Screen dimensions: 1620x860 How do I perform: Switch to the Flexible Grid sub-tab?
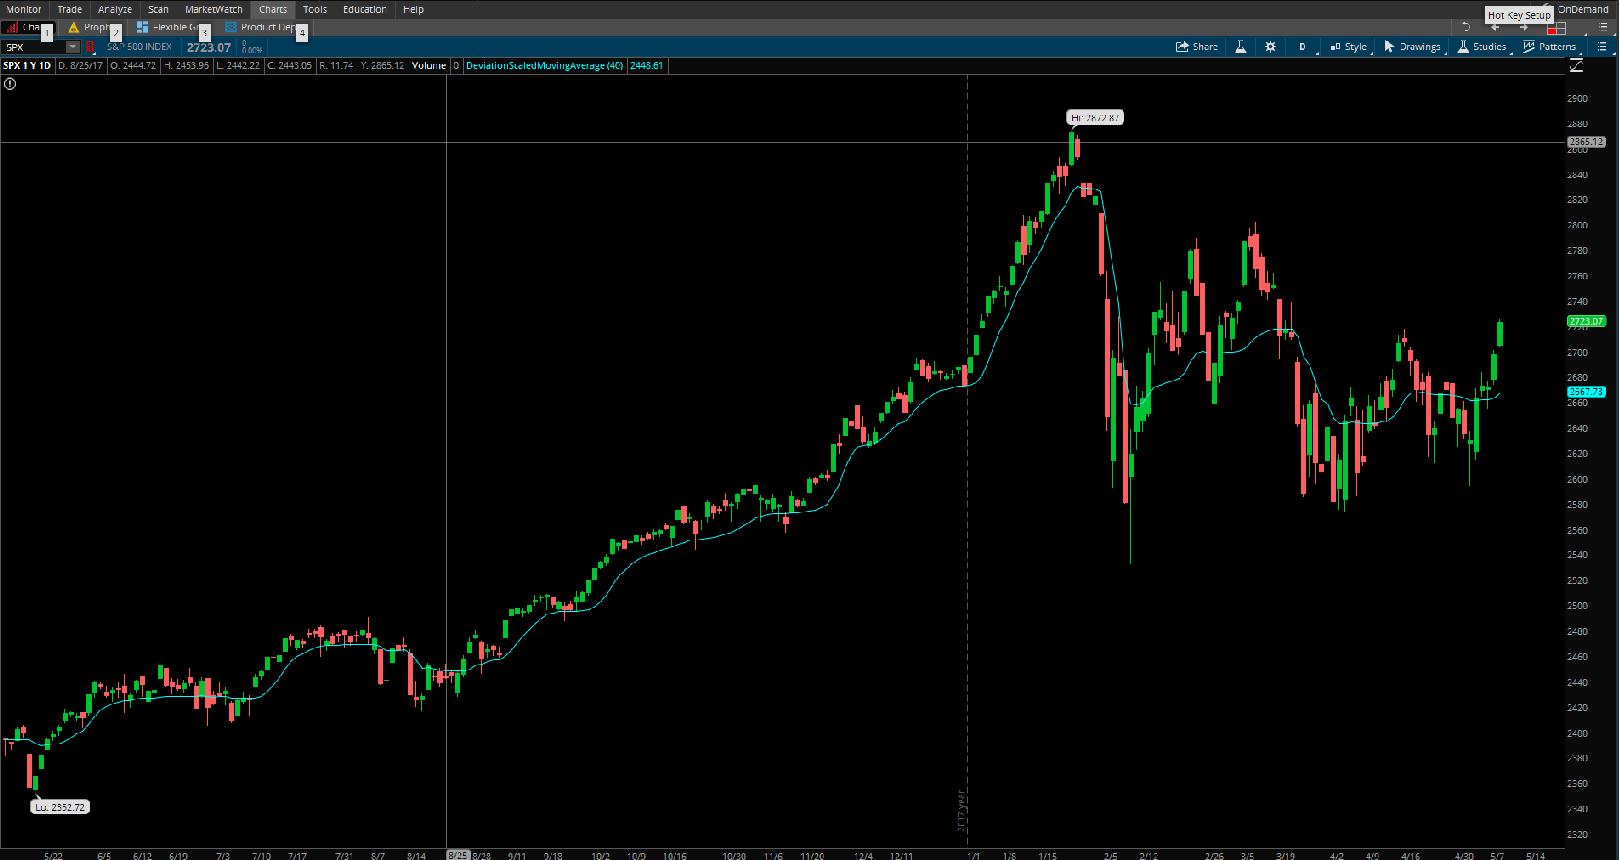[x=172, y=27]
